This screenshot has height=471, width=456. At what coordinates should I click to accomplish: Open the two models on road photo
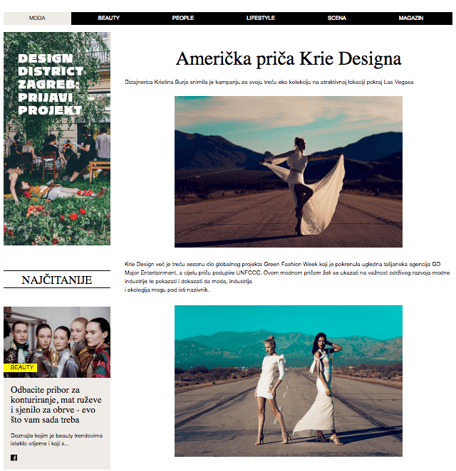pyautogui.click(x=288, y=381)
